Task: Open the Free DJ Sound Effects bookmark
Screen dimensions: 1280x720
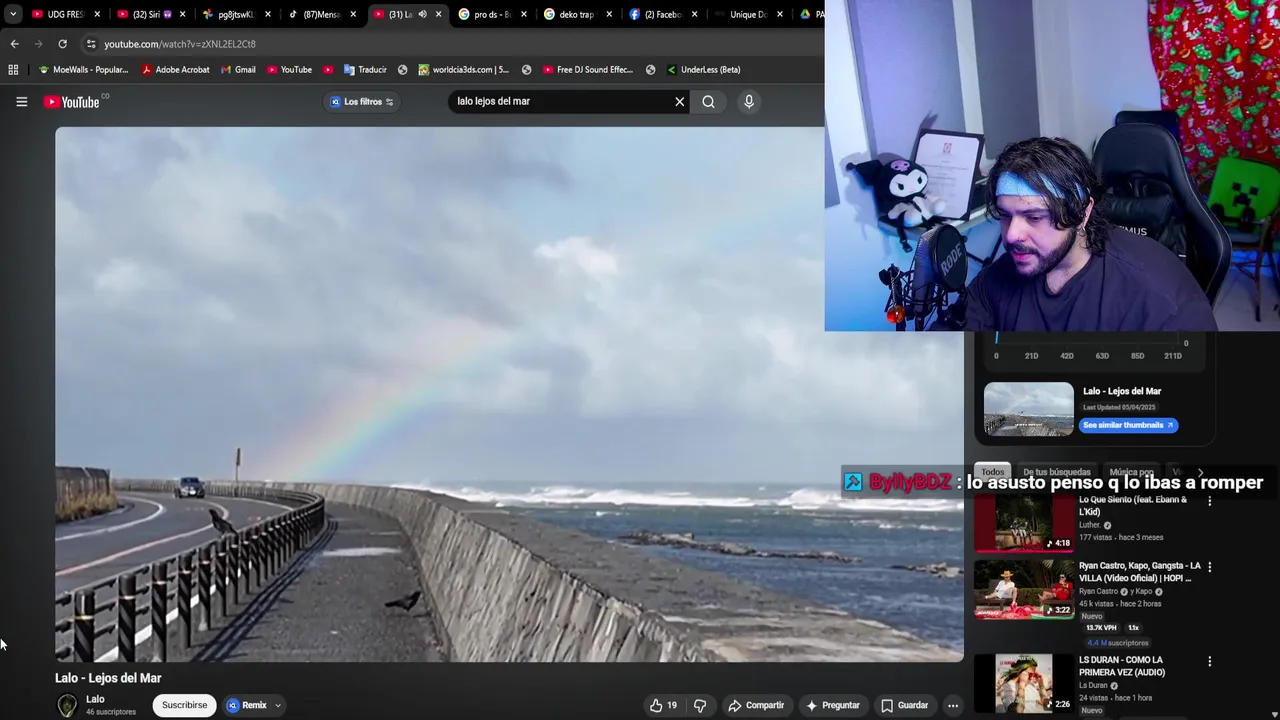Action: (588, 70)
